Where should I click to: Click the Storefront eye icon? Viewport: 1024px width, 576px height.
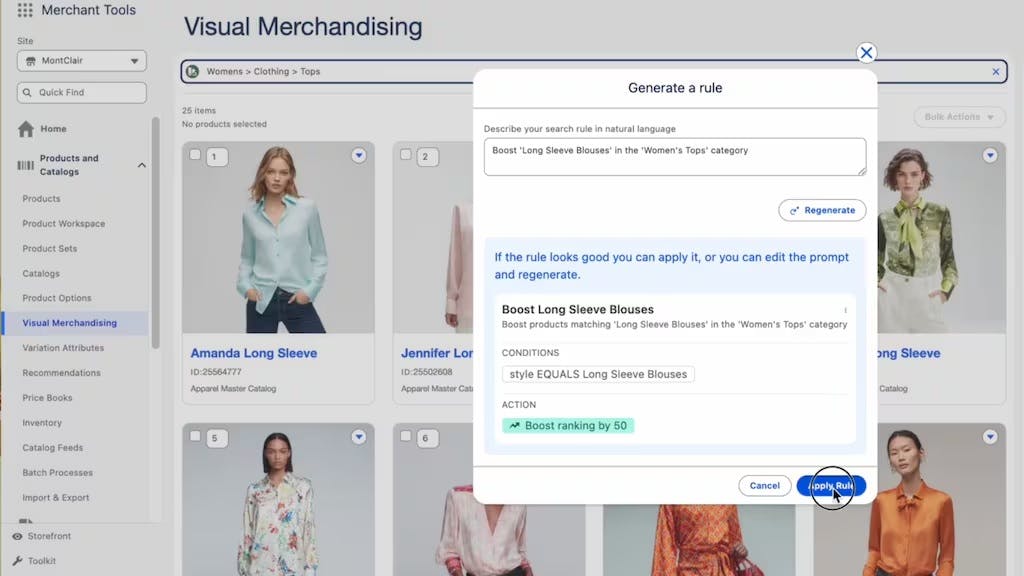17,536
